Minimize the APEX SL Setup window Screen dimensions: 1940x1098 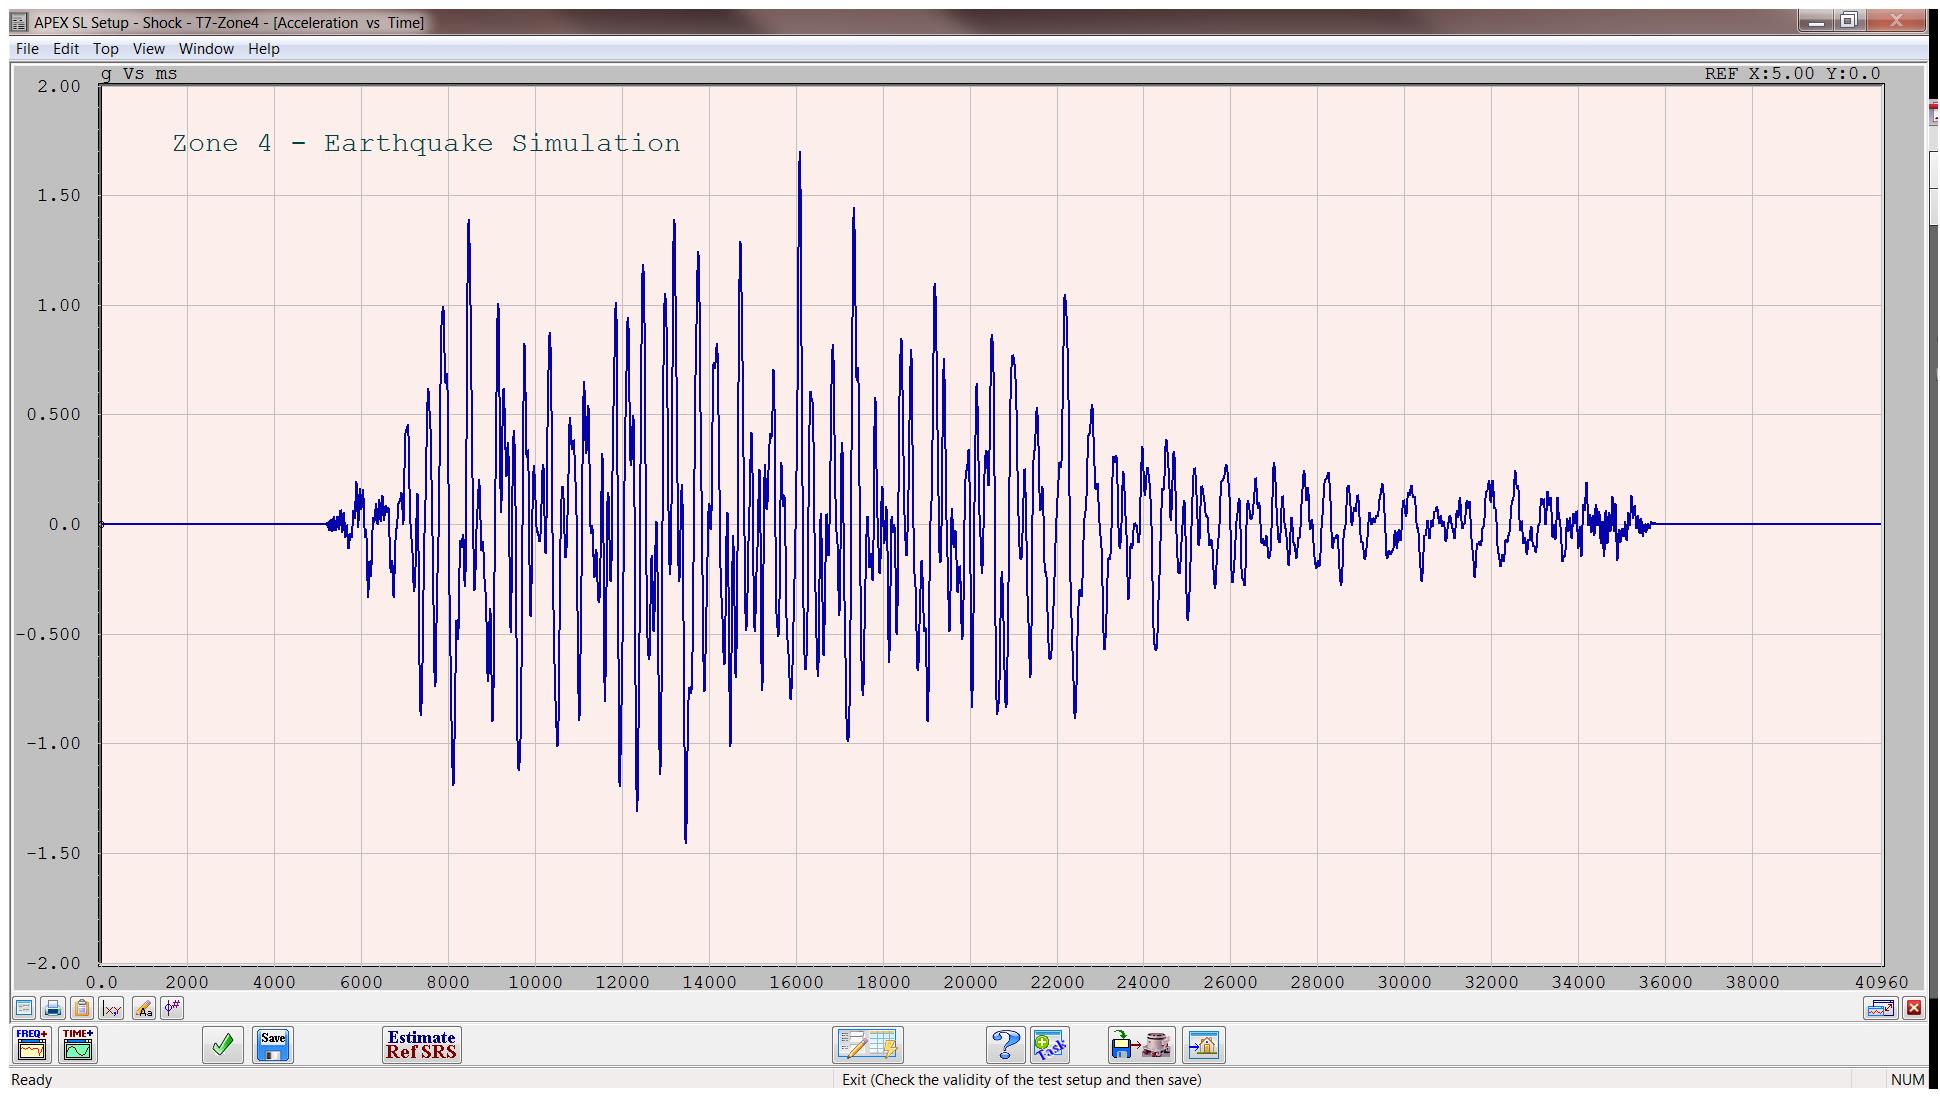[1817, 20]
